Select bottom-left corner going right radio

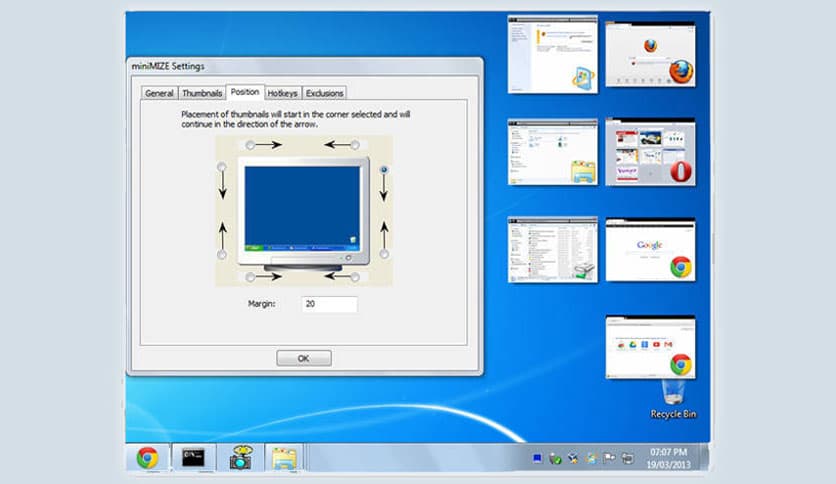250,277
